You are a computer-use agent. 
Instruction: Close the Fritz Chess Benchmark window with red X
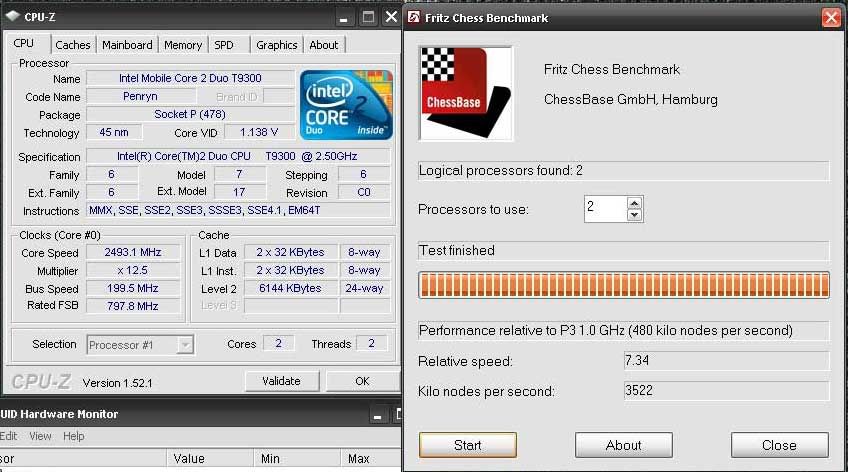click(x=831, y=17)
